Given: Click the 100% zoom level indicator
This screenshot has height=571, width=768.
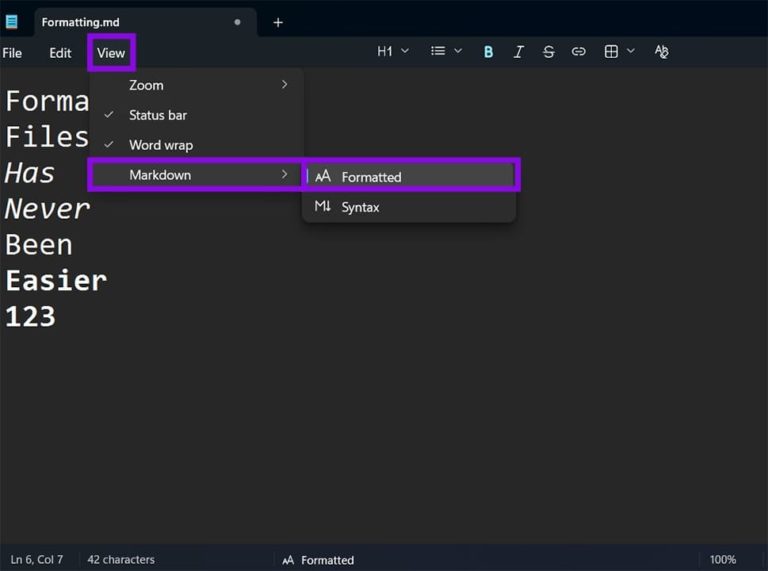Looking at the screenshot, I should pos(723,559).
